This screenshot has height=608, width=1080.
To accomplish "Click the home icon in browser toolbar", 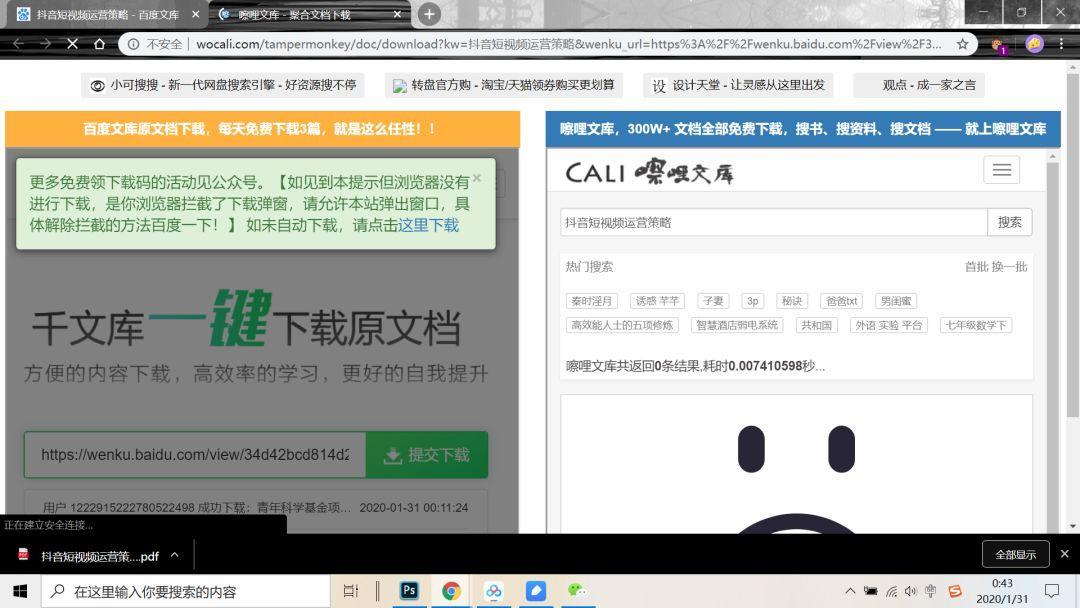I will pos(98,44).
